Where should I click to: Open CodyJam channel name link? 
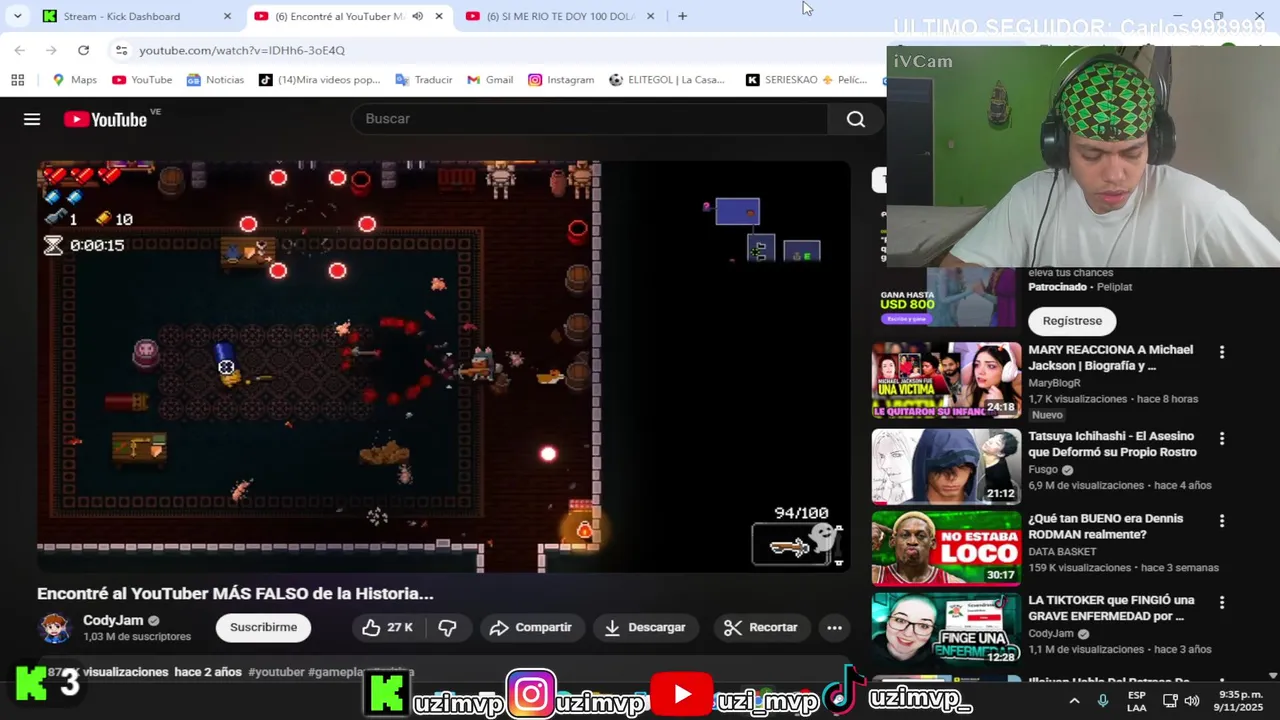[x=113, y=620]
